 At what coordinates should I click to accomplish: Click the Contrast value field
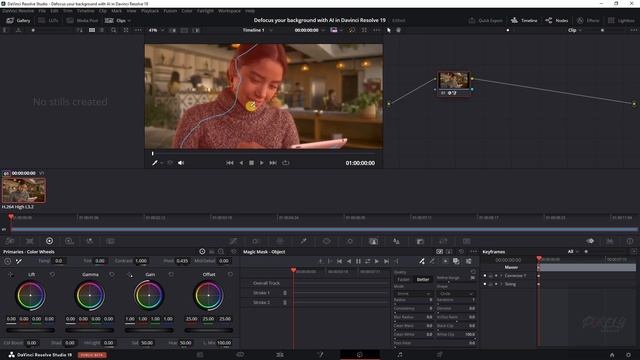141,261
